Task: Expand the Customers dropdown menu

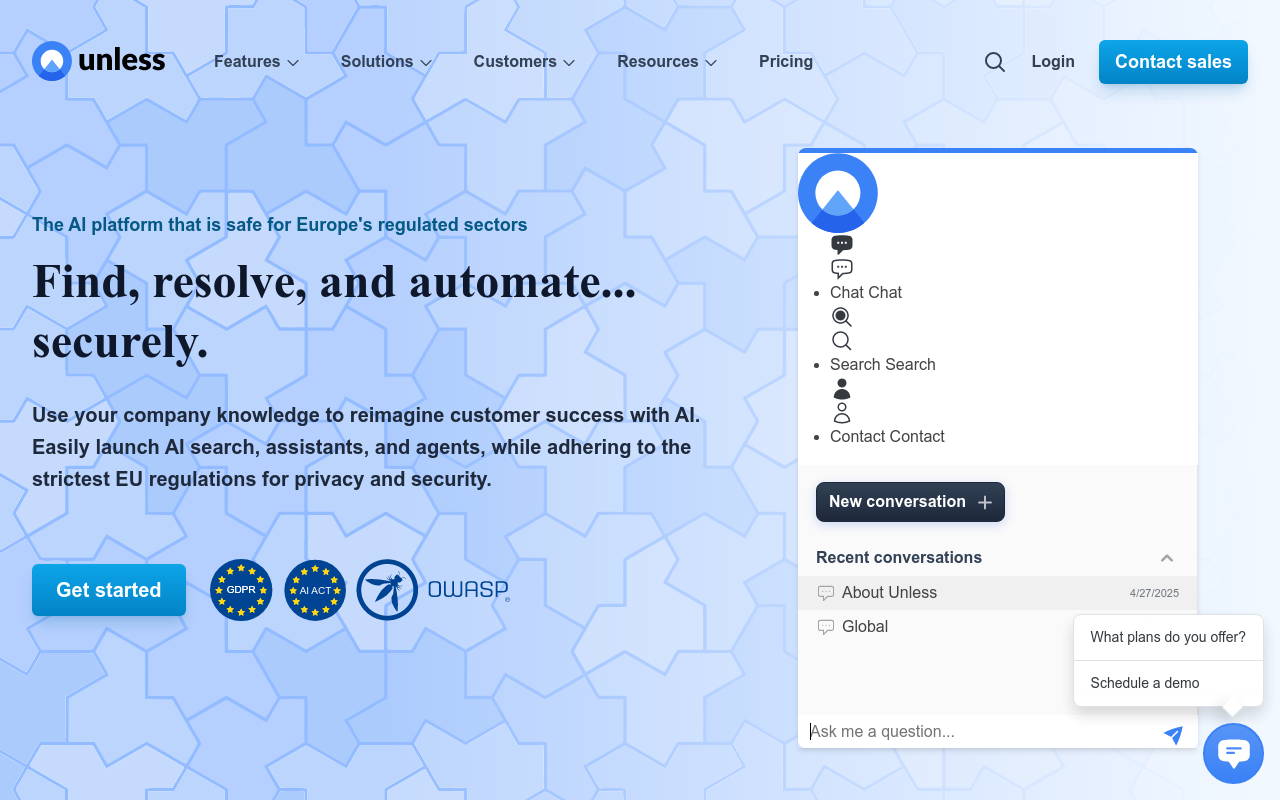Action: [524, 61]
